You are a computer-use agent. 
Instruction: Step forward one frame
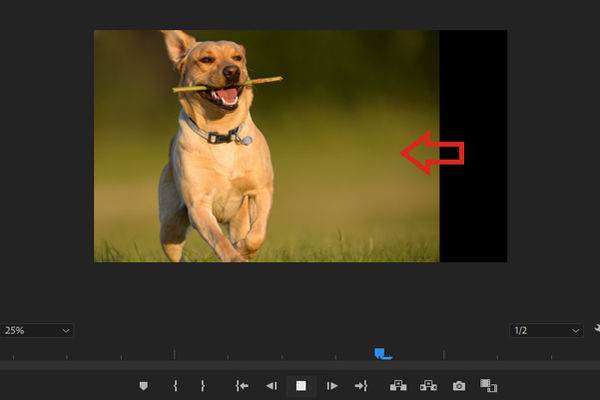[x=331, y=385]
